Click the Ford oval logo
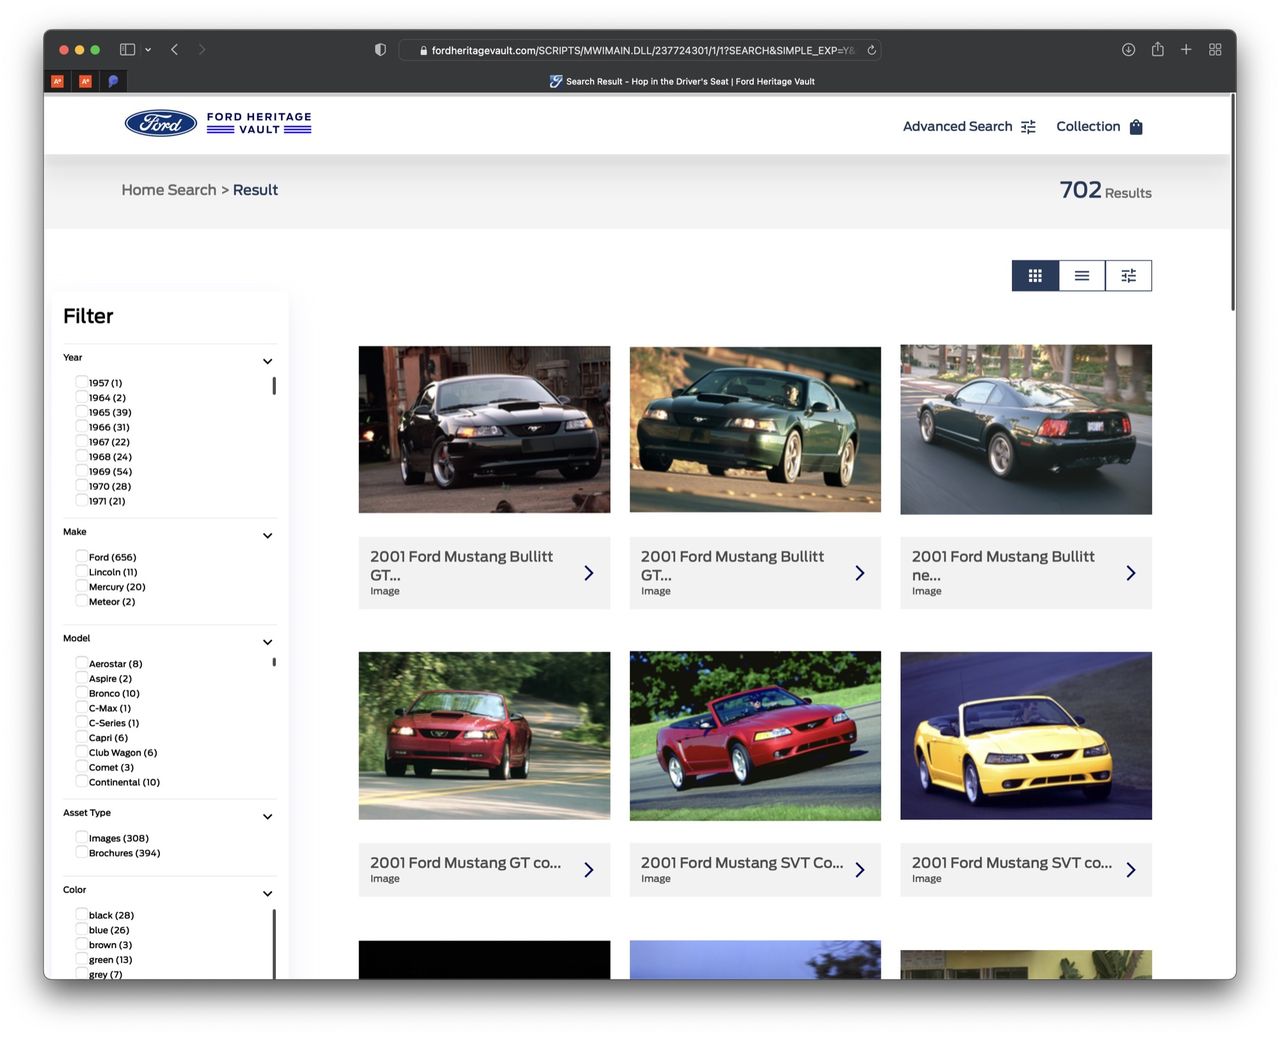 [161, 123]
